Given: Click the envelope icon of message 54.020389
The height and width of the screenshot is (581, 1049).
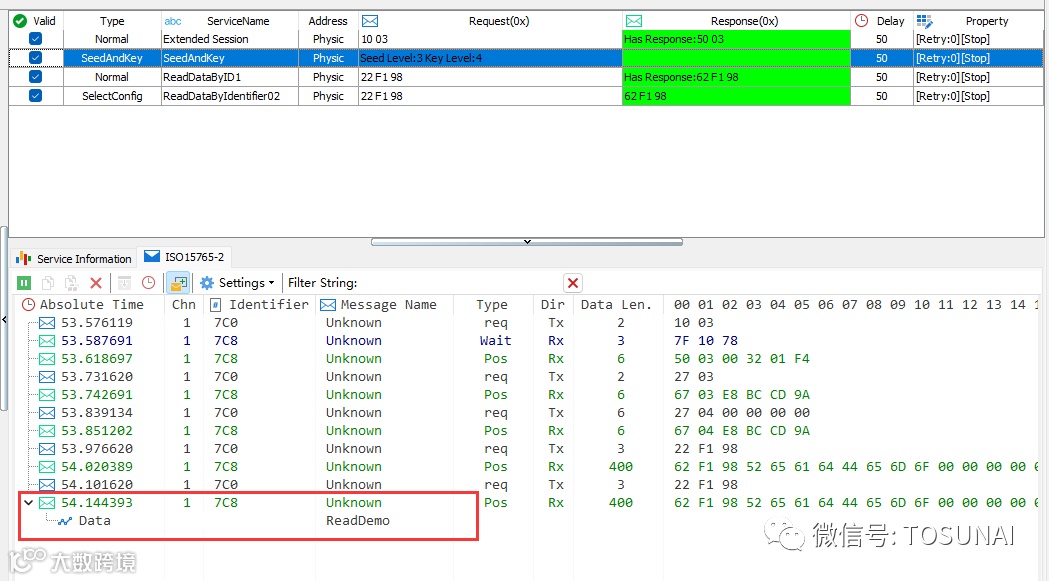Looking at the screenshot, I should click(47, 467).
